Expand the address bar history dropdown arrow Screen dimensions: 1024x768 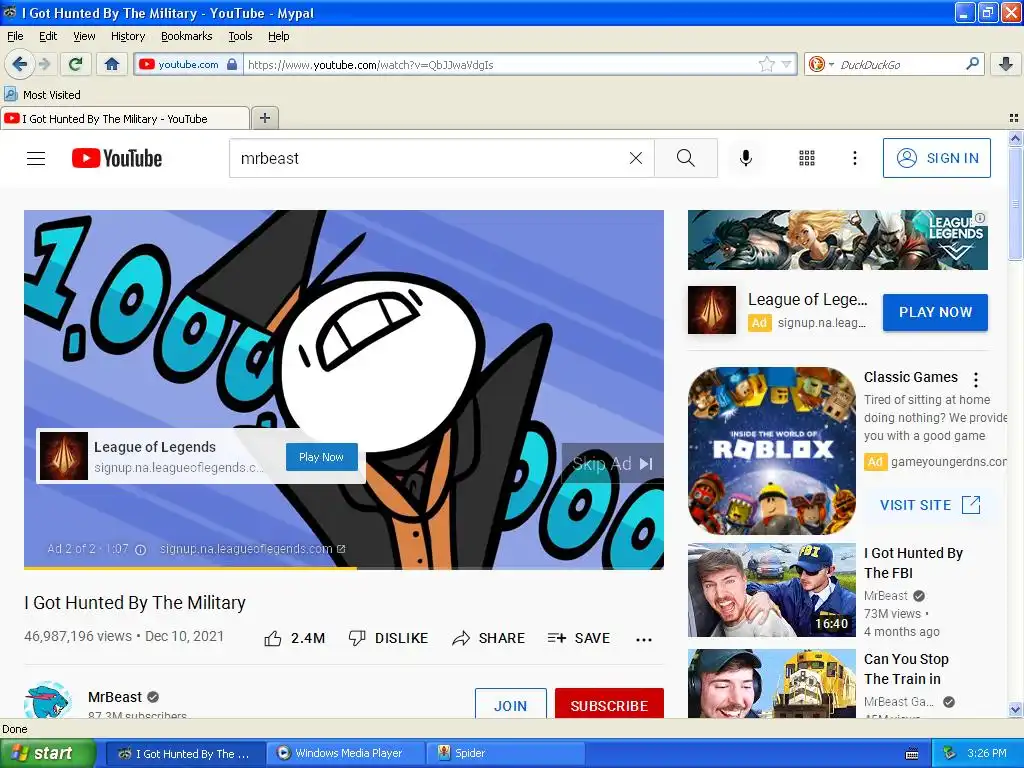pos(786,64)
